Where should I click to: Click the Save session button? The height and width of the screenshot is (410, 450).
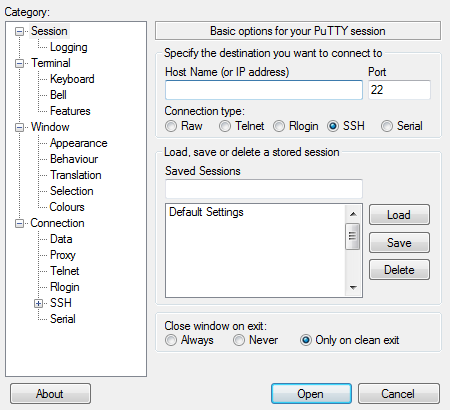(399, 243)
